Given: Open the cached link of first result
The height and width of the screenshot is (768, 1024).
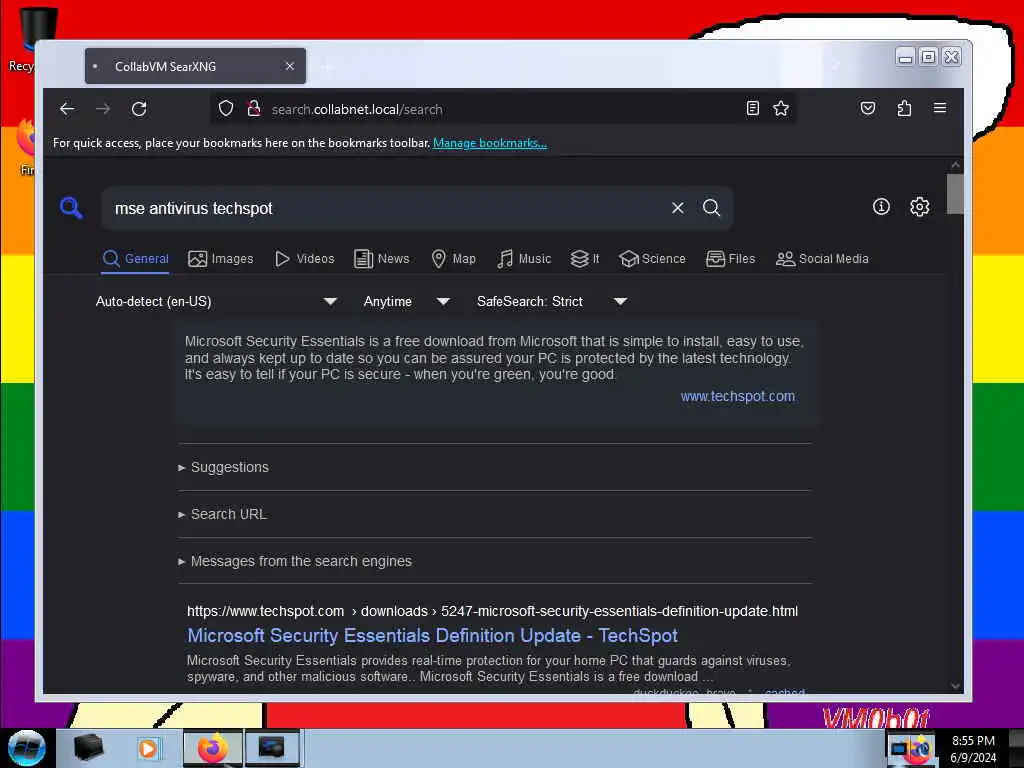Looking at the screenshot, I should (x=784, y=691).
